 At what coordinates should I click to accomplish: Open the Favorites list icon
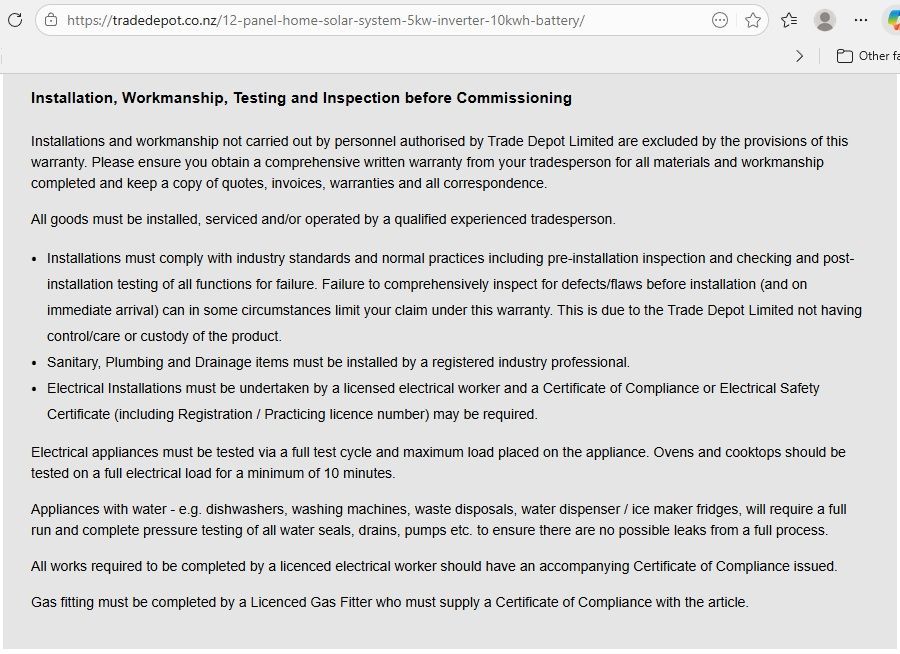pyautogui.click(x=788, y=20)
